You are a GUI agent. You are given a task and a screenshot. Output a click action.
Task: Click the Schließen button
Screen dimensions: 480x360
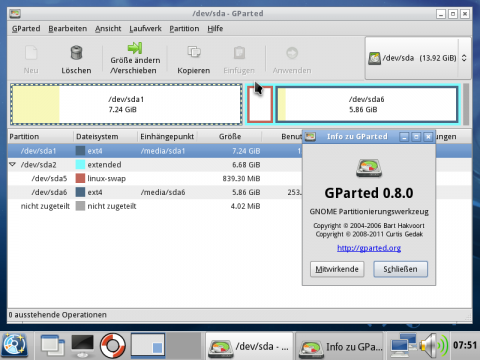(x=400, y=269)
